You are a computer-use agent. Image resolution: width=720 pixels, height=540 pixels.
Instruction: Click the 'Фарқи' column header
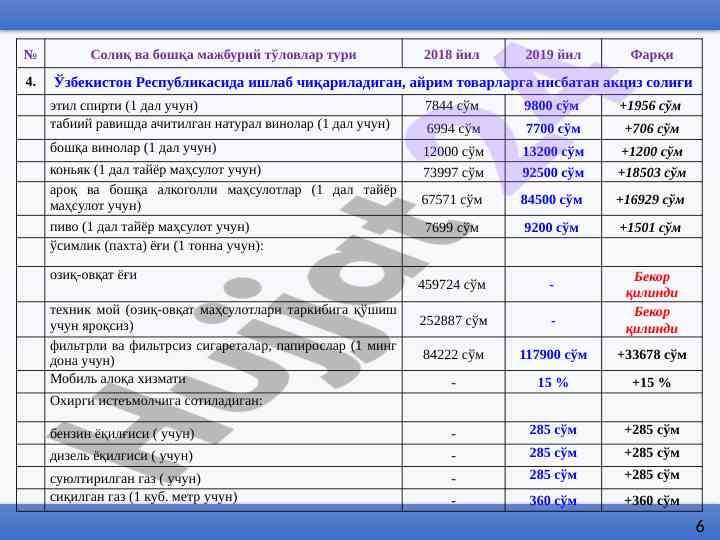coord(652,54)
